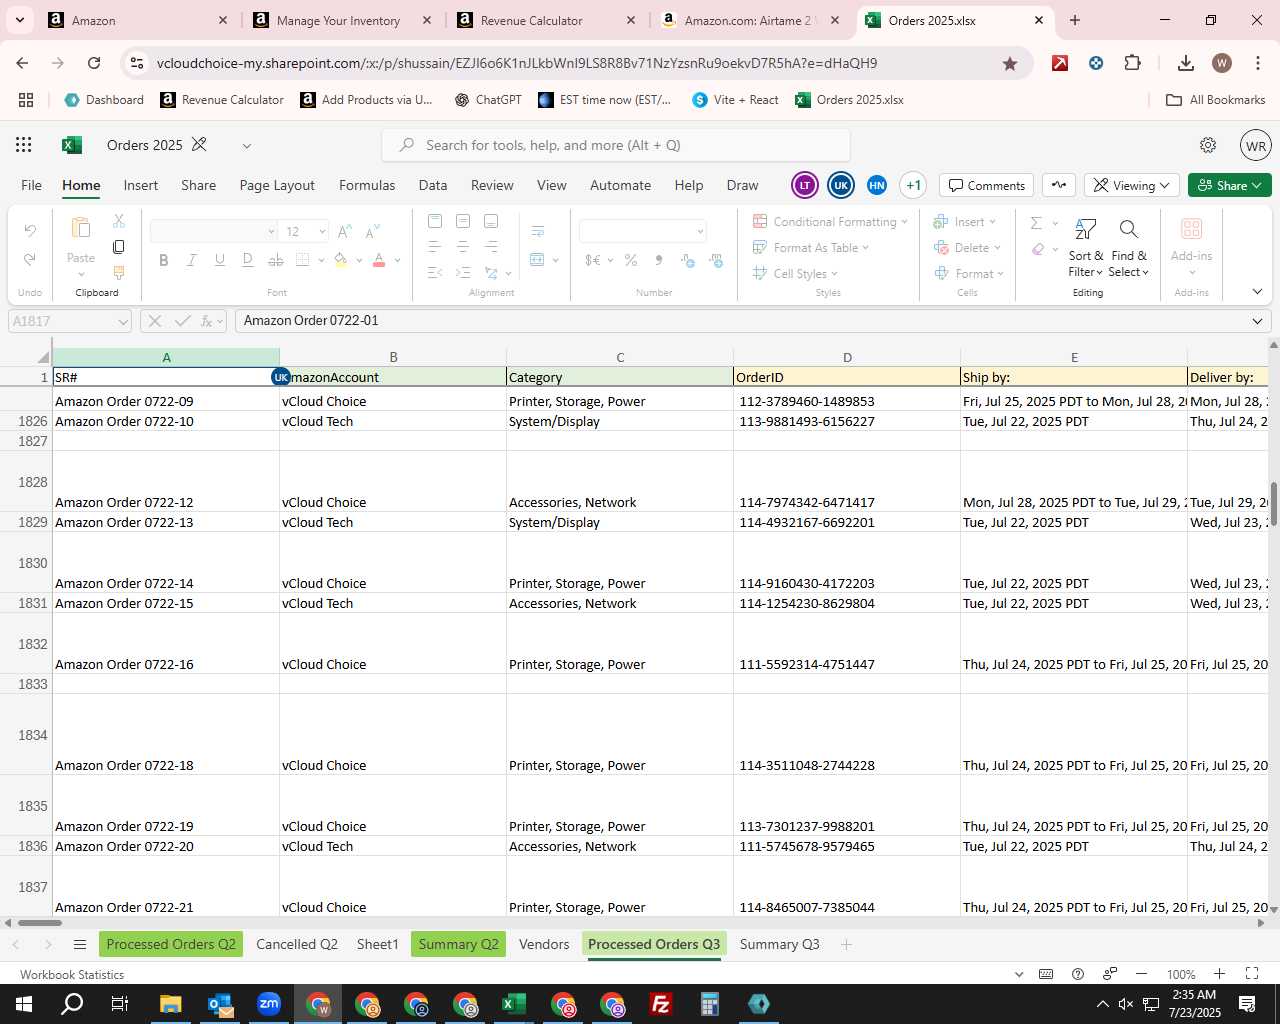1280x1024 pixels.
Task: Select column C header
Action: coord(620,357)
